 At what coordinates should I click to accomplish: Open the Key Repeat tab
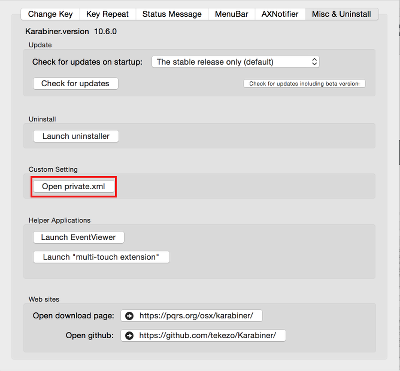(x=107, y=14)
